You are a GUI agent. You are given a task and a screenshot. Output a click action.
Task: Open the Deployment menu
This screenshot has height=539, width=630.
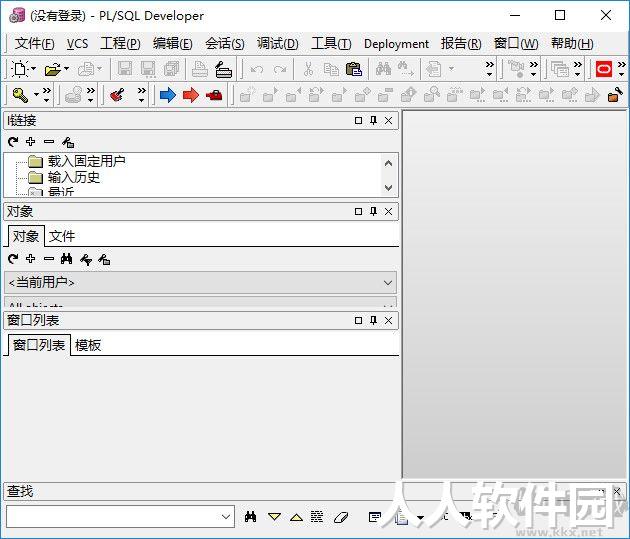[396, 43]
